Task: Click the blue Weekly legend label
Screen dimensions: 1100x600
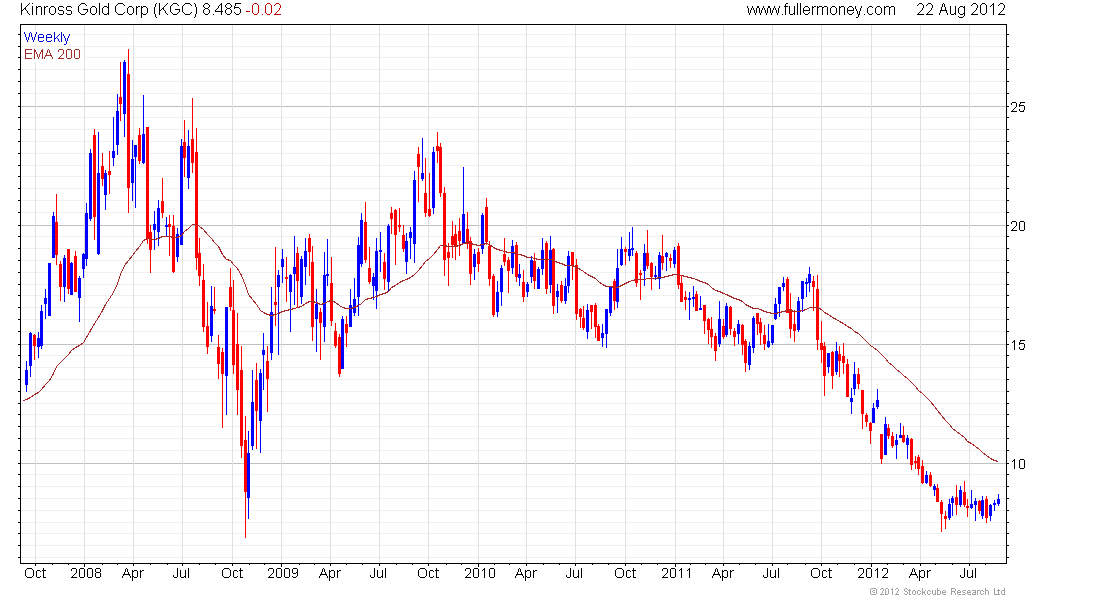Action: [47, 38]
